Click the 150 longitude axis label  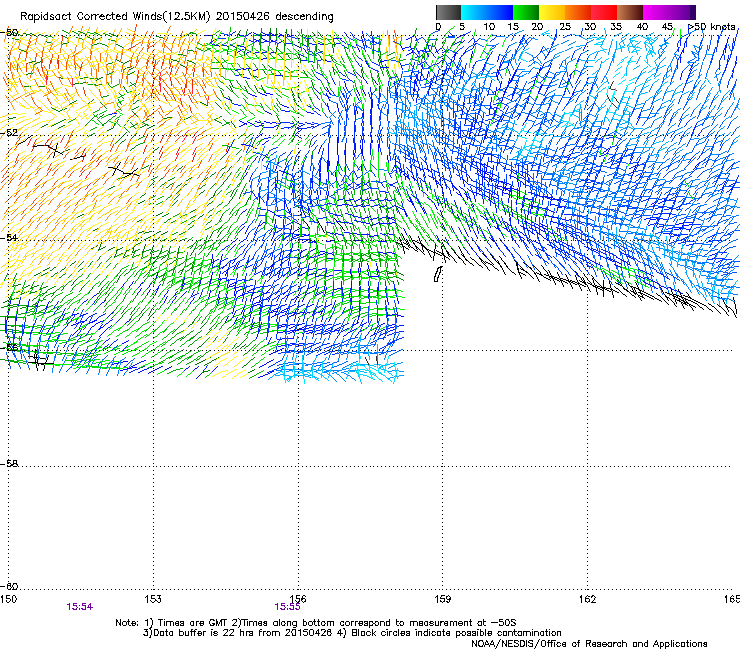tap(8, 599)
